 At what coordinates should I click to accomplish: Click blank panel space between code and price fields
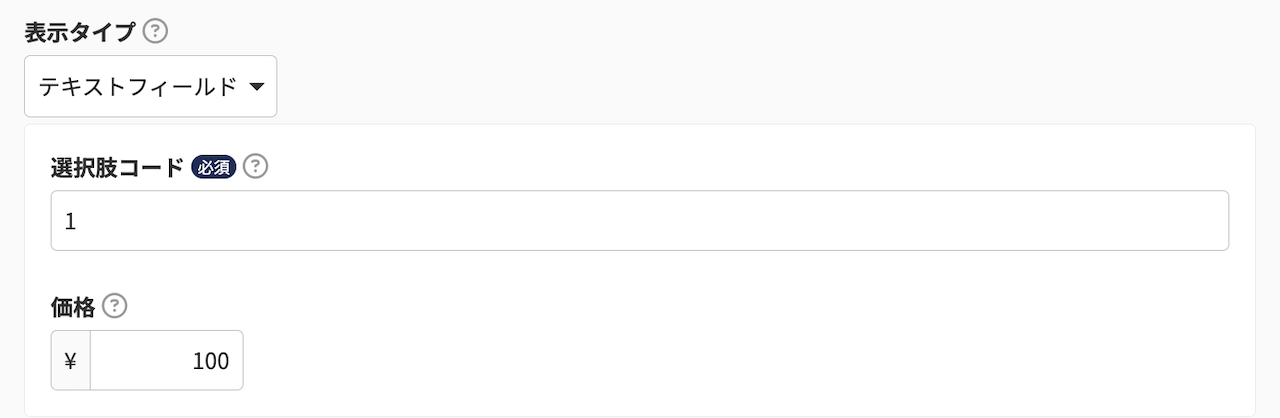[x=640, y=272]
